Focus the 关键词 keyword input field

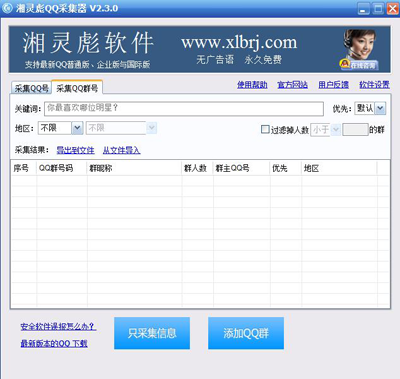click(184, 108)
